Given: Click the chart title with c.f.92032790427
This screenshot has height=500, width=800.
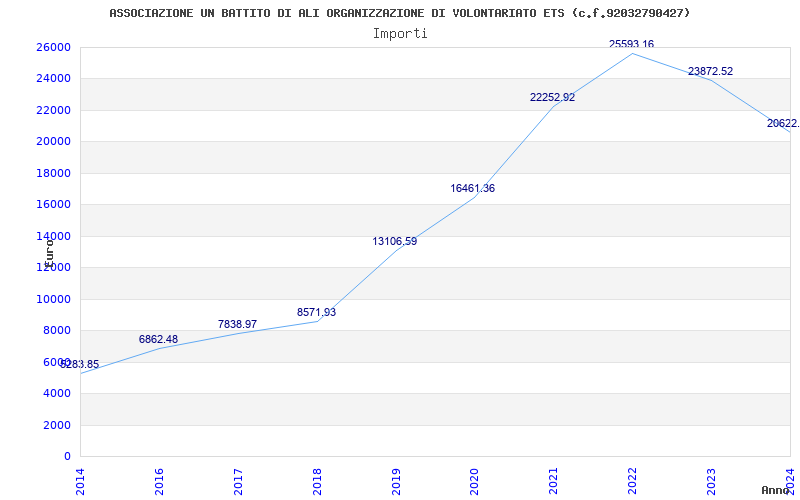Looking at the screenshot, I should click(x=399, y=13).
